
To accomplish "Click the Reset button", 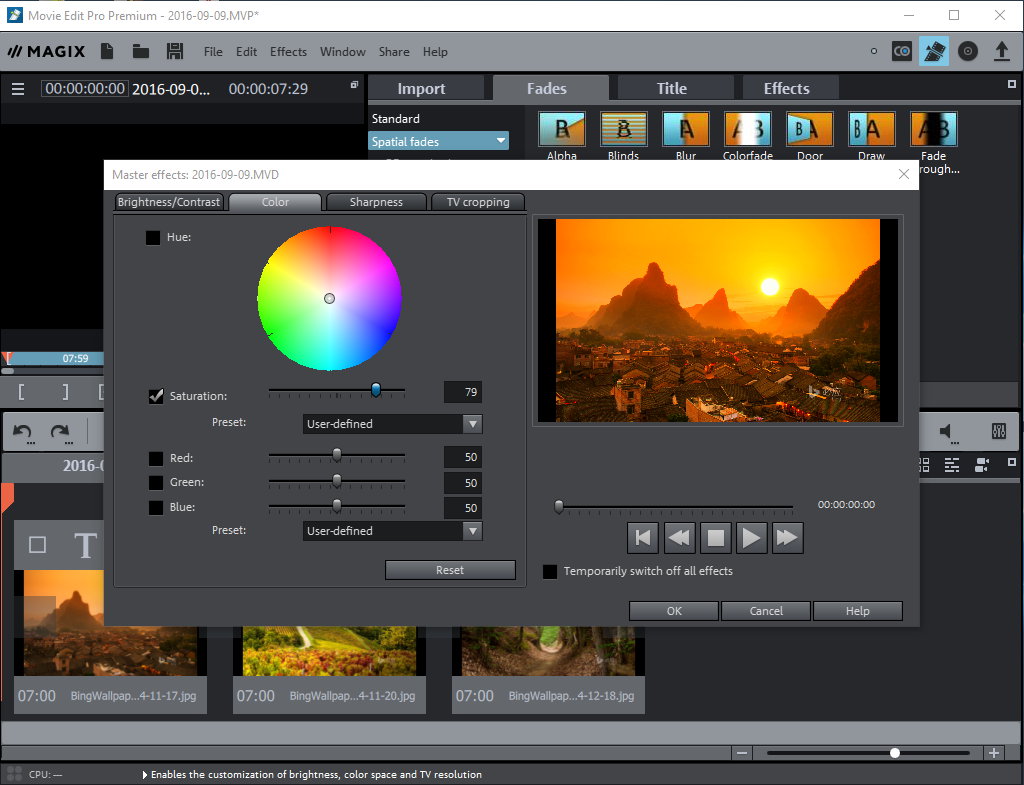I will pos(450,570).
